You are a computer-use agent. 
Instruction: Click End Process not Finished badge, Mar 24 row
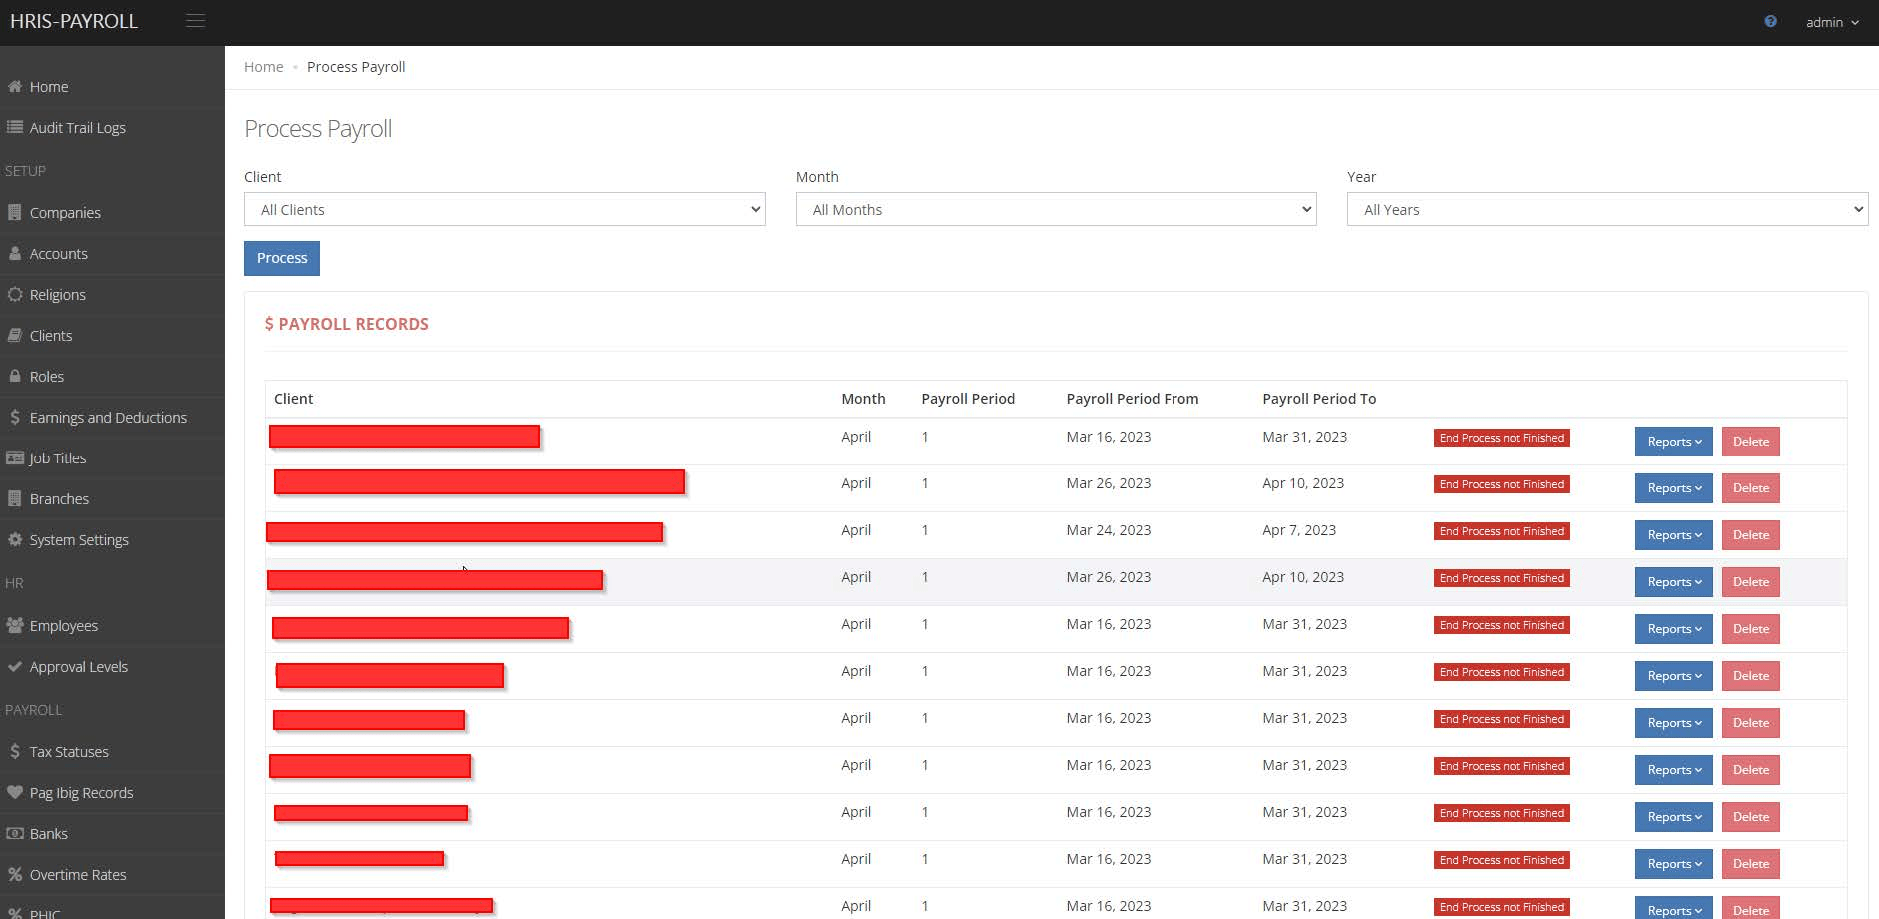point(1502,531)
